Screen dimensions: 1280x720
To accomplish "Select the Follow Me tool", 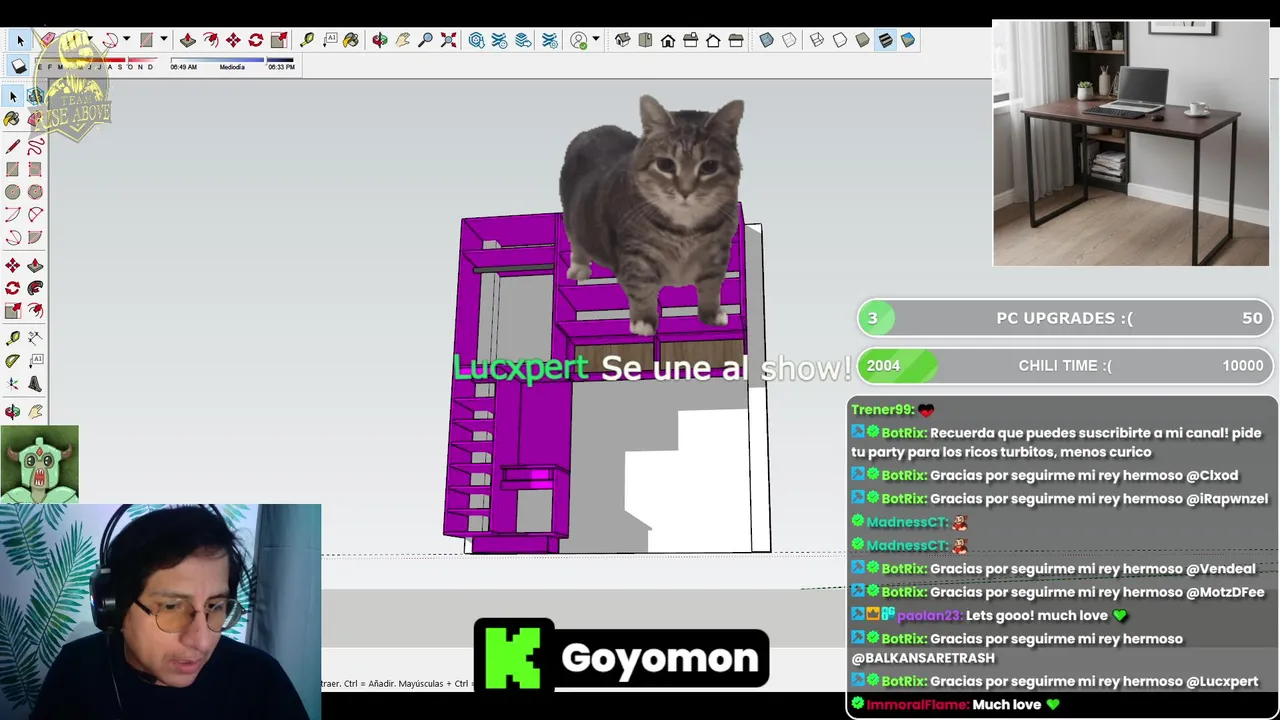I will click(x=35, y=288).
